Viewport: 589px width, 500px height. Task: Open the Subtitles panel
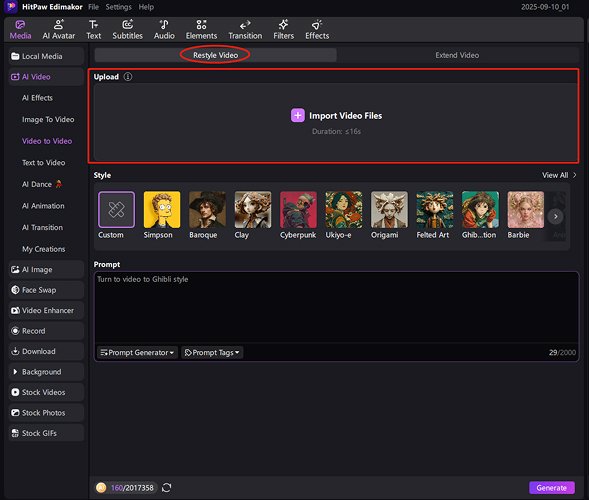click(127, 30)
